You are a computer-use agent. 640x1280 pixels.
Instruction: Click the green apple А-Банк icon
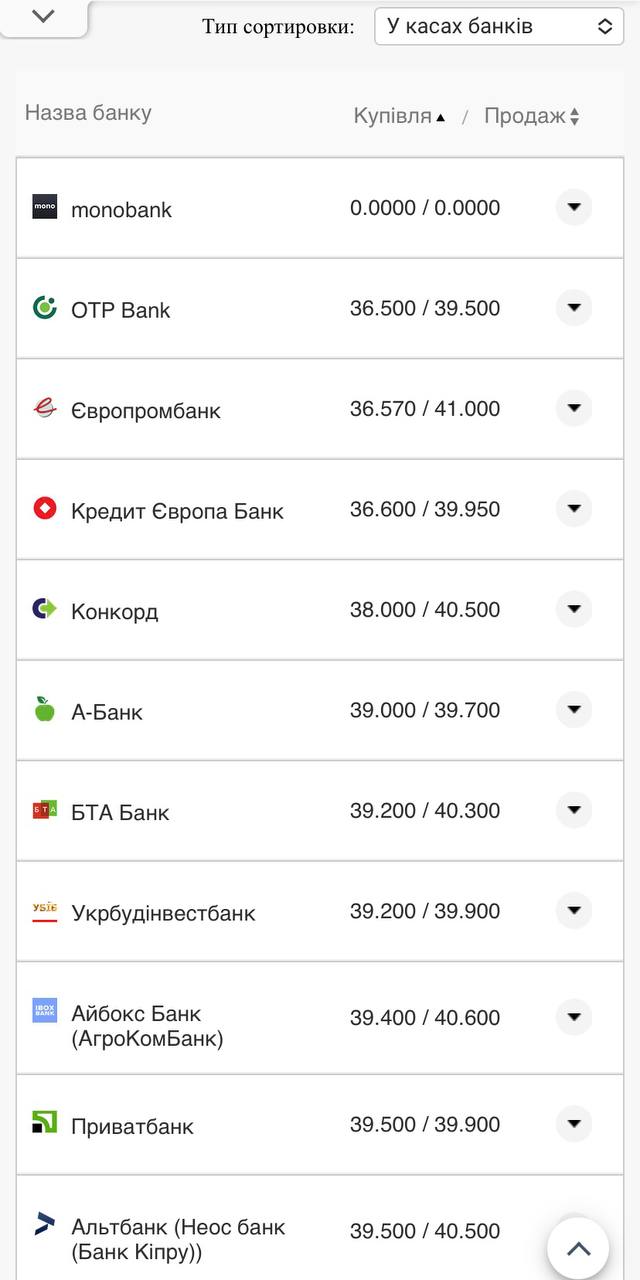pos(43,710)
